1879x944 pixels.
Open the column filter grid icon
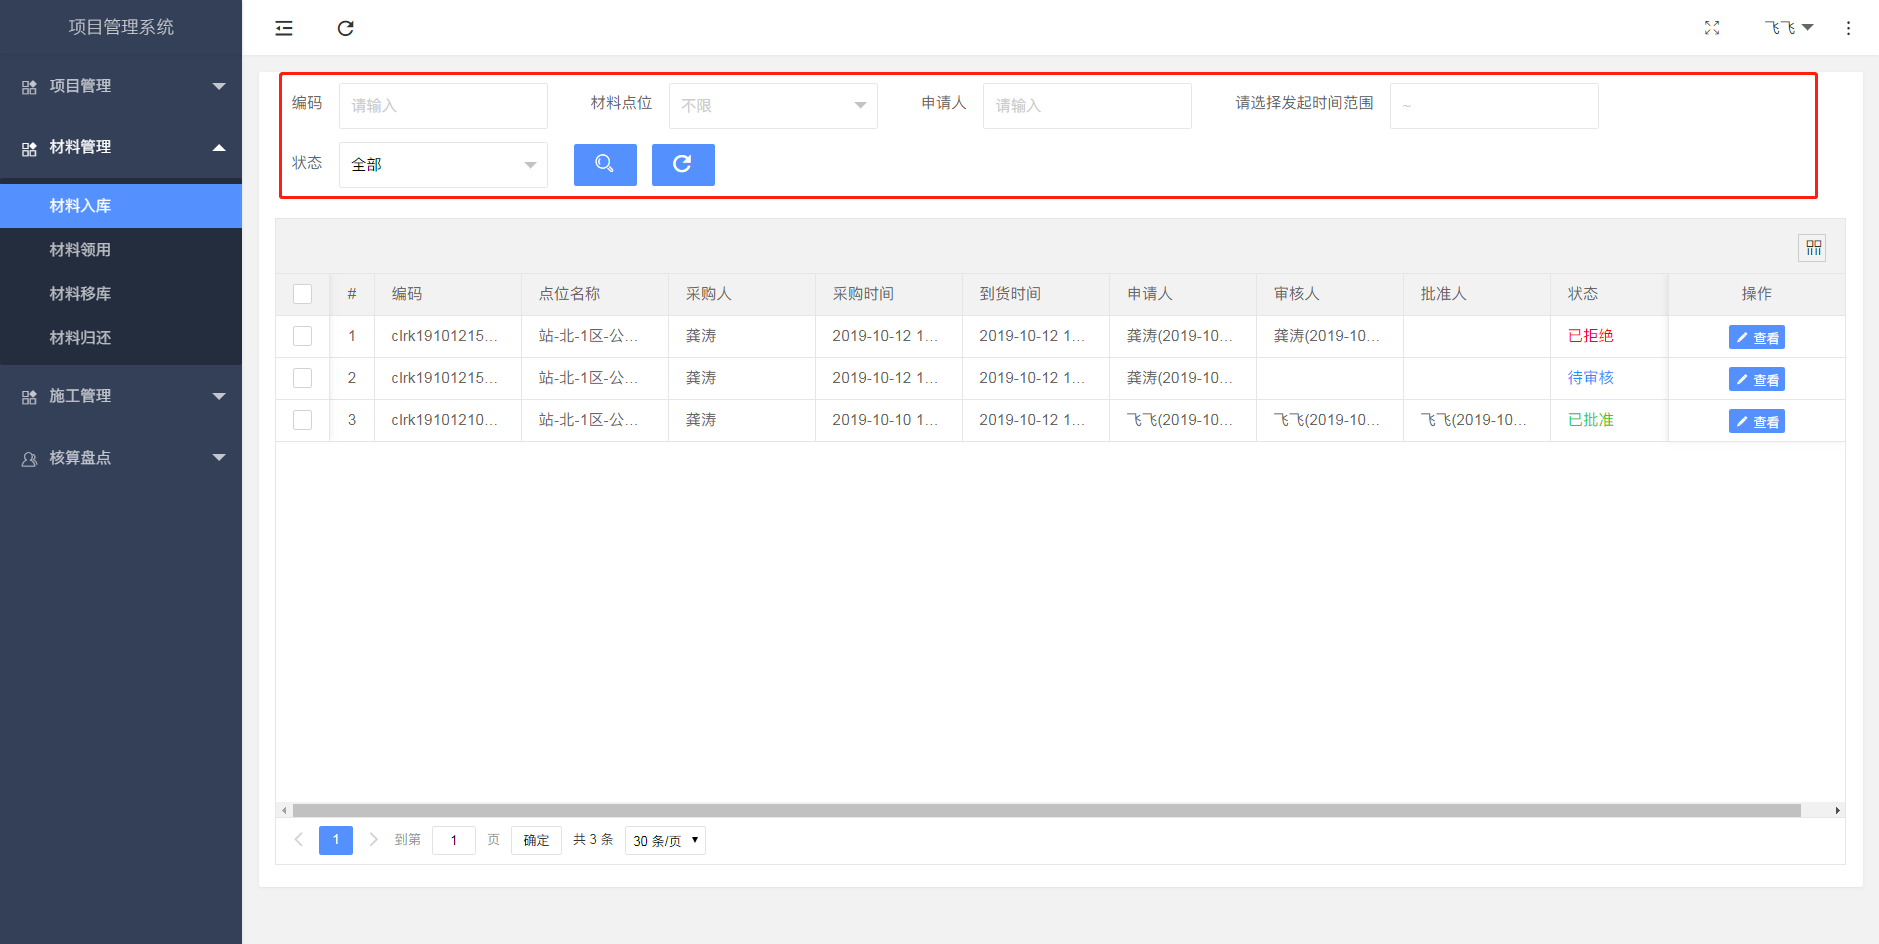1813,247
